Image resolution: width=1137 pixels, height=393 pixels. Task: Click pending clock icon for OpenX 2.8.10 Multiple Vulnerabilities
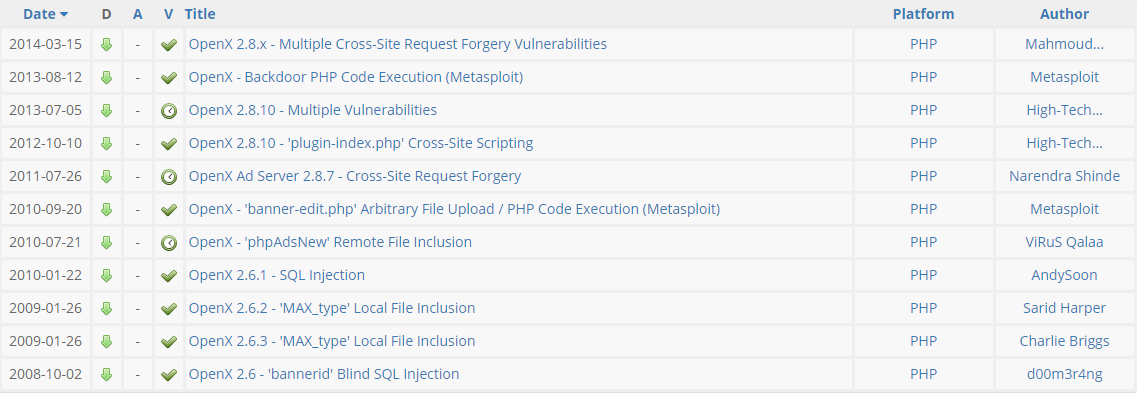click(169, 111)
